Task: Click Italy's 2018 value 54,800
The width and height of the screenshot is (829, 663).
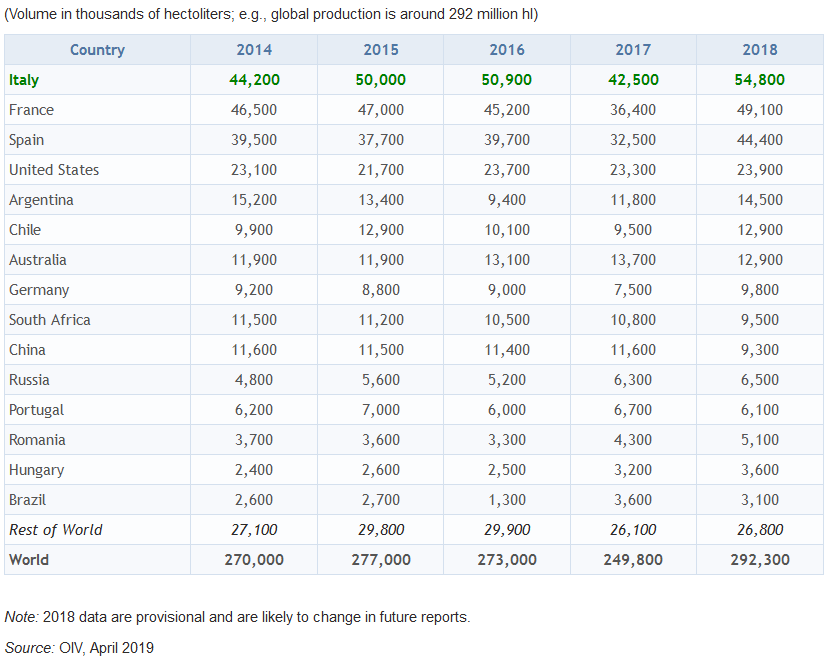Action: tap(760, 80)
